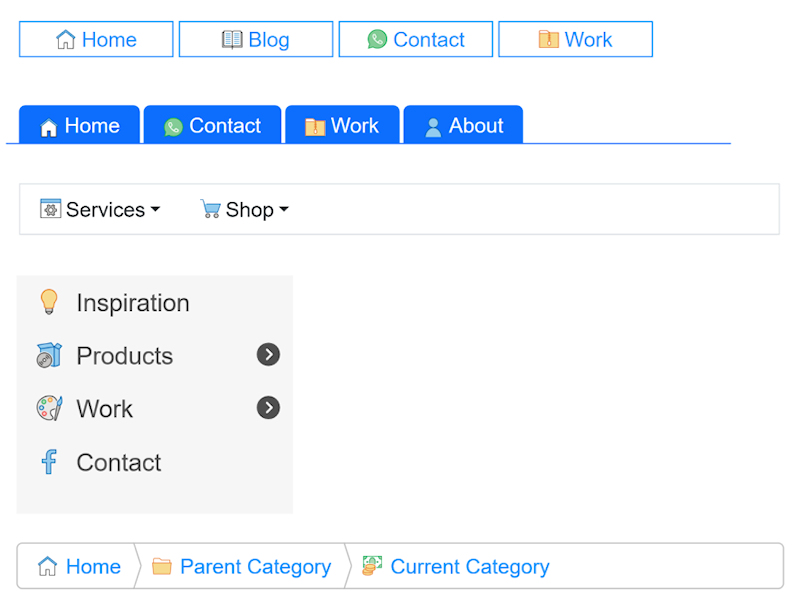Open the Services dropdown menu
Viewport: 800px width, 611px height.
pos(100,210)
